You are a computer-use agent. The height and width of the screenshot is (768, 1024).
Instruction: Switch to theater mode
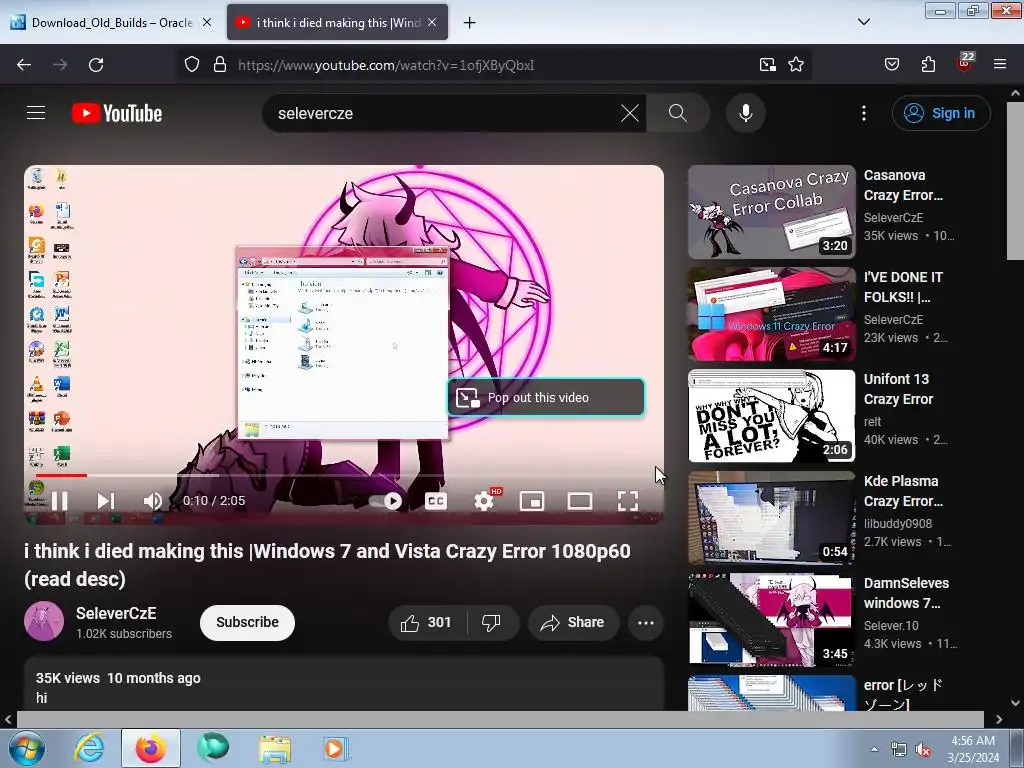(x=580, y=501)
